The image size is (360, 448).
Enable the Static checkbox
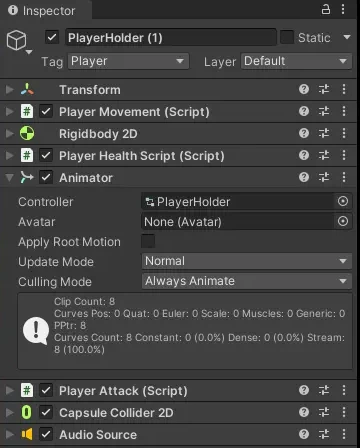coord(287,37)
